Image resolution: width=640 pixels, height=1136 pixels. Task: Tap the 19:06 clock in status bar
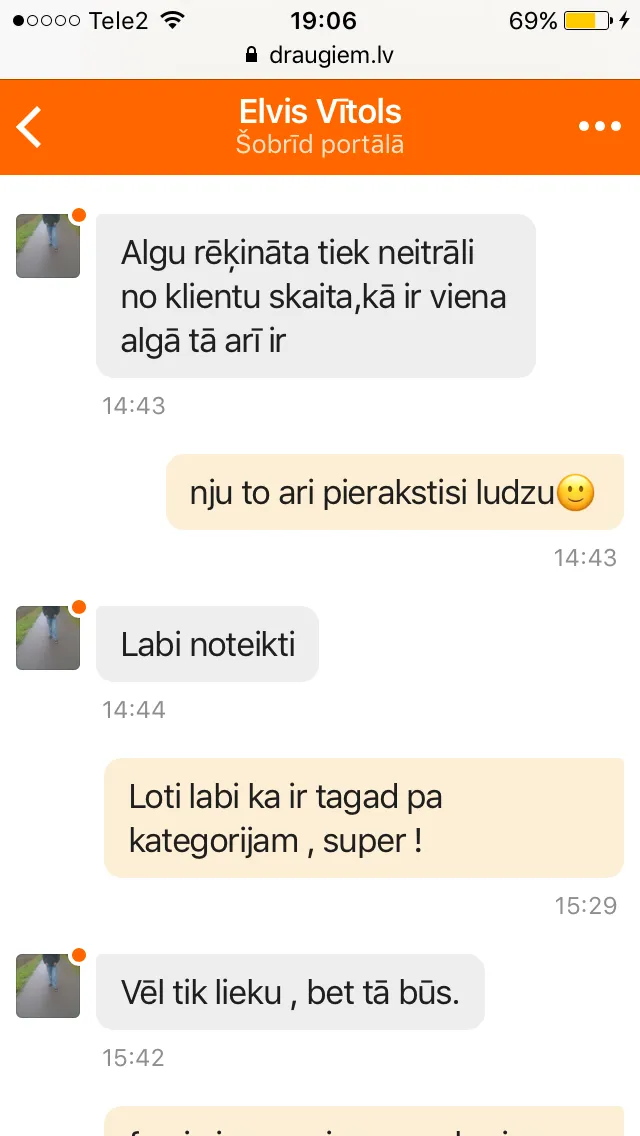click(323, 21)
